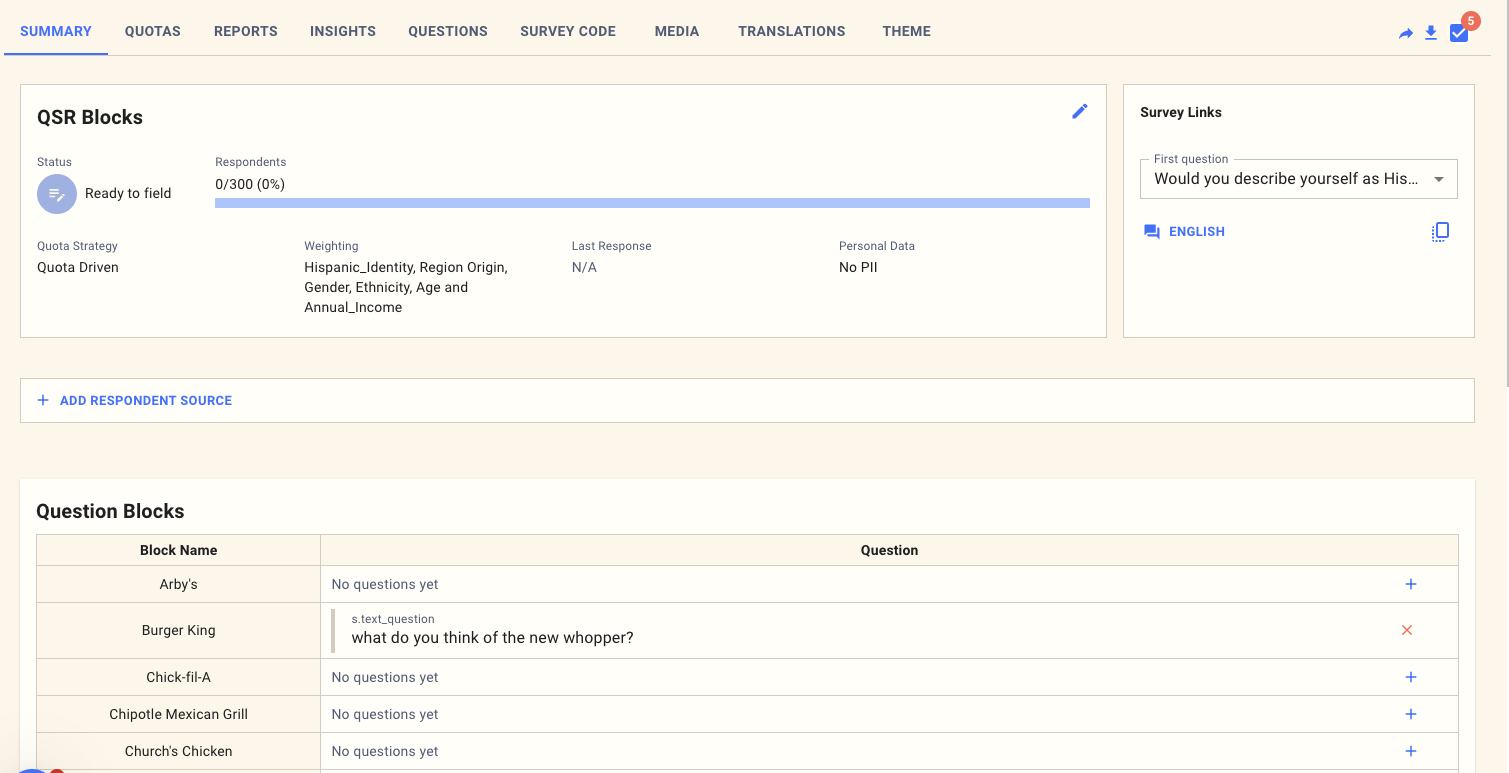Open the Insights tab
Image resolution: width=1509 pixels, height=773 pixels.
point(343,31)
